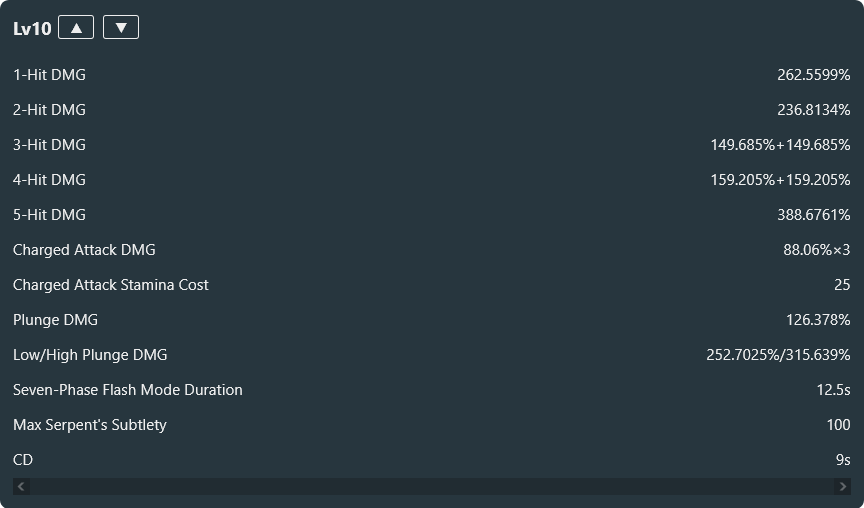This screenshot has height=508, width=864.
Task: Select the Charged Attack Stamina Cost value 25
Action: pos(842,285)
